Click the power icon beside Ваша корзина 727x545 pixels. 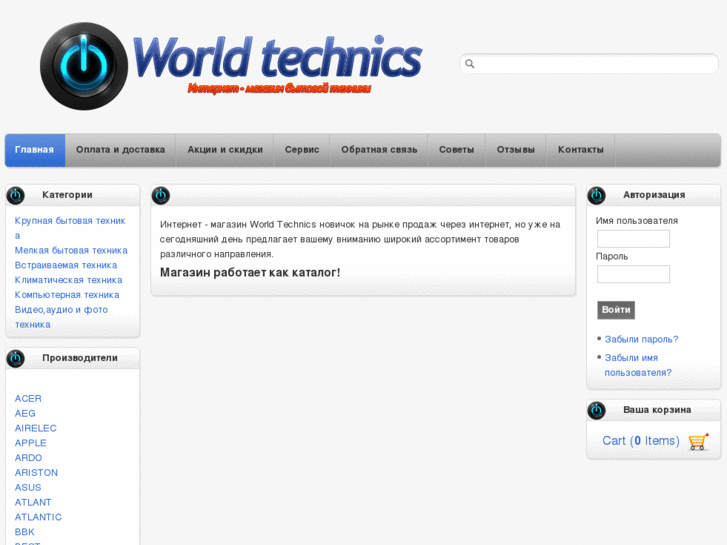(596, 410)
